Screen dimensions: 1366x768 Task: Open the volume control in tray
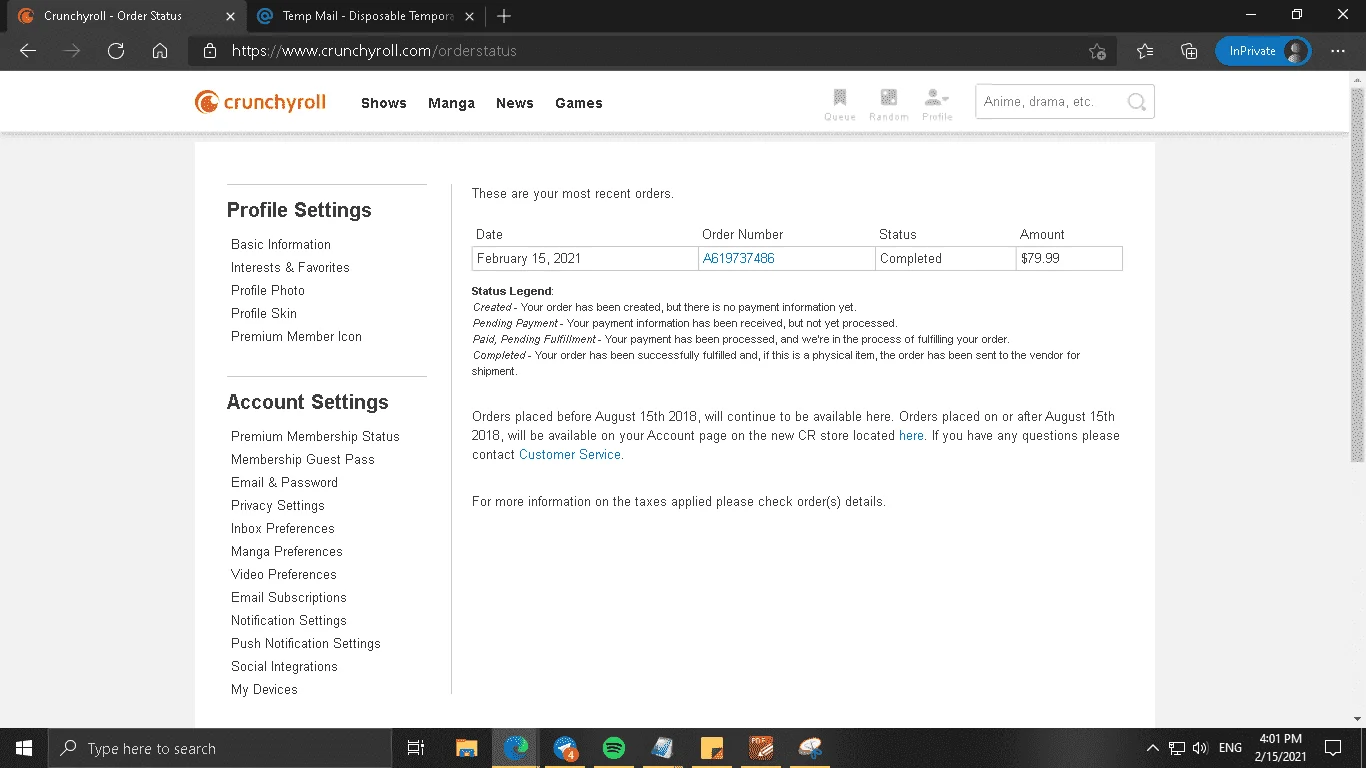click(x=1200, y=748)
